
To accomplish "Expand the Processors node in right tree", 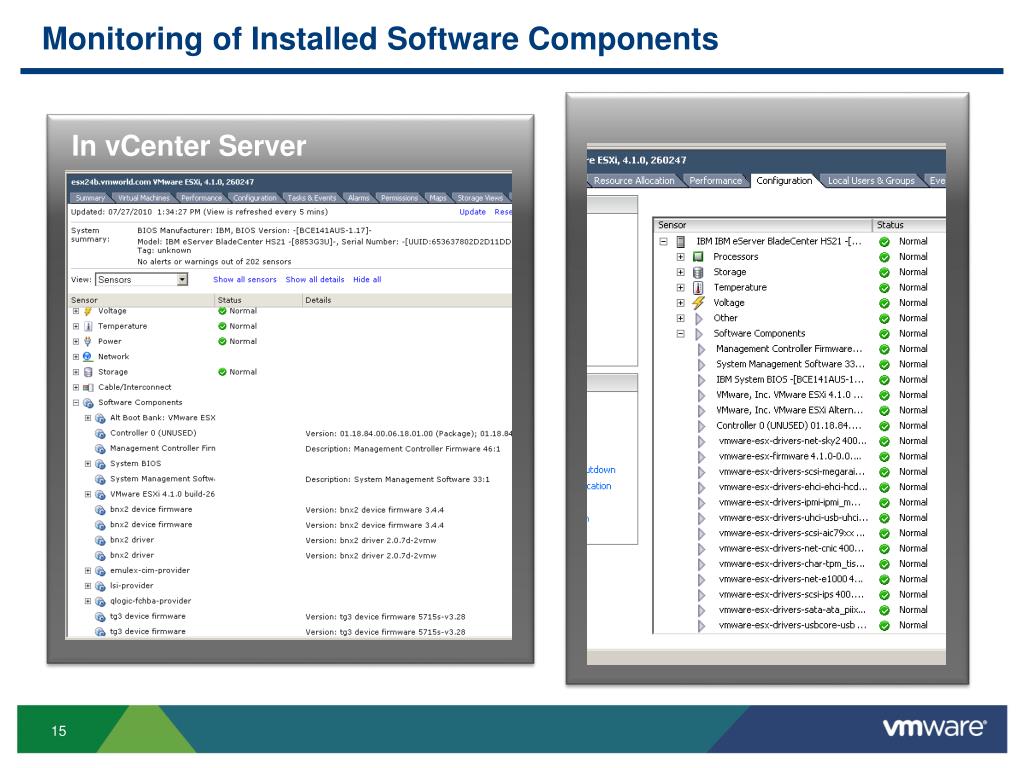I will click(x=680, y=257).
